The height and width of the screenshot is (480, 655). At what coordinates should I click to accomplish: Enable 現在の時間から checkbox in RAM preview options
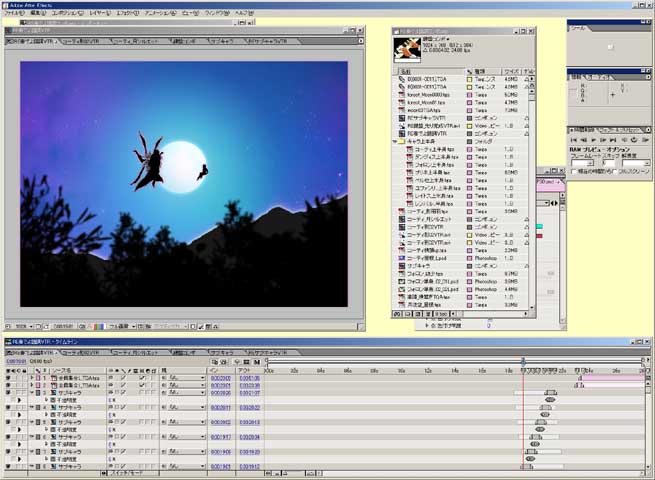574,172
